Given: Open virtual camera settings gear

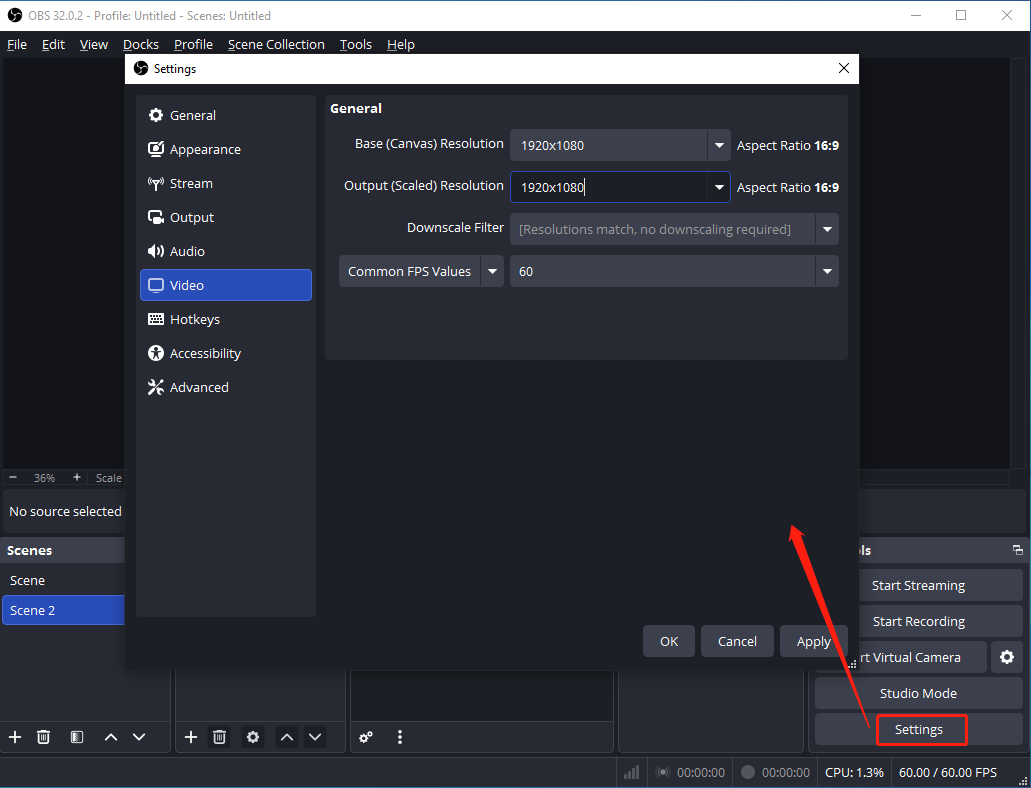Looking at the screenshot, I should 1007,657.
